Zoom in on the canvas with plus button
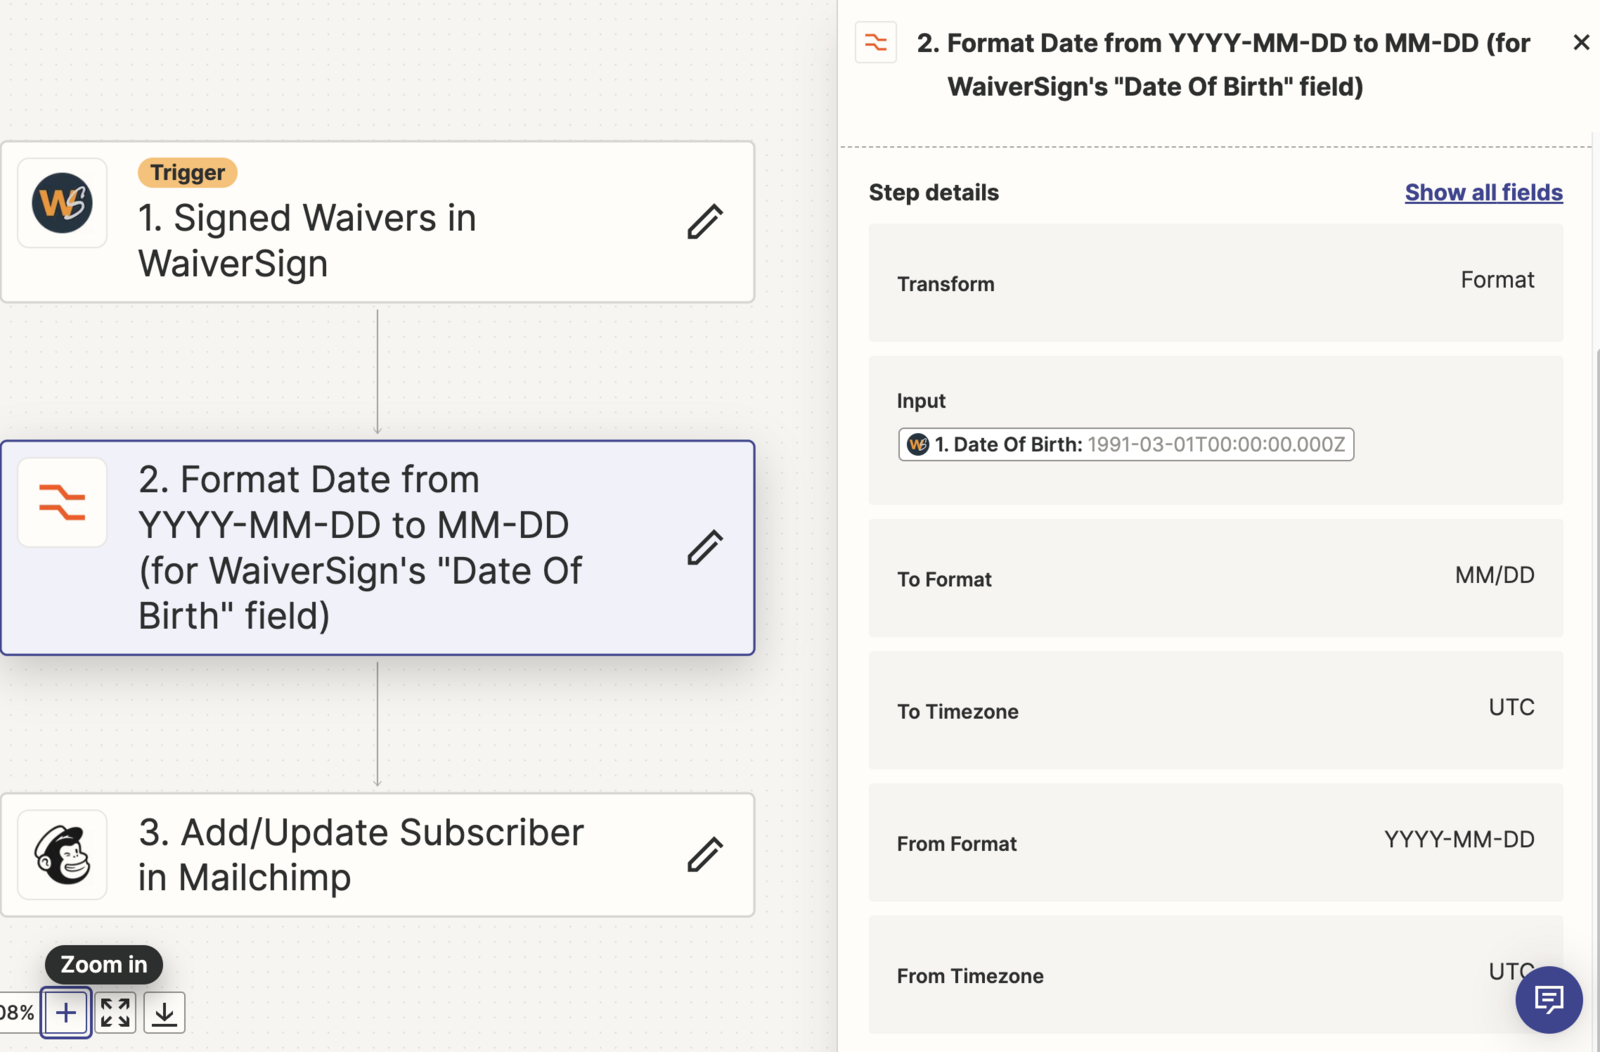Viewport: 1600px width, 1052px height. point(66,1012)
